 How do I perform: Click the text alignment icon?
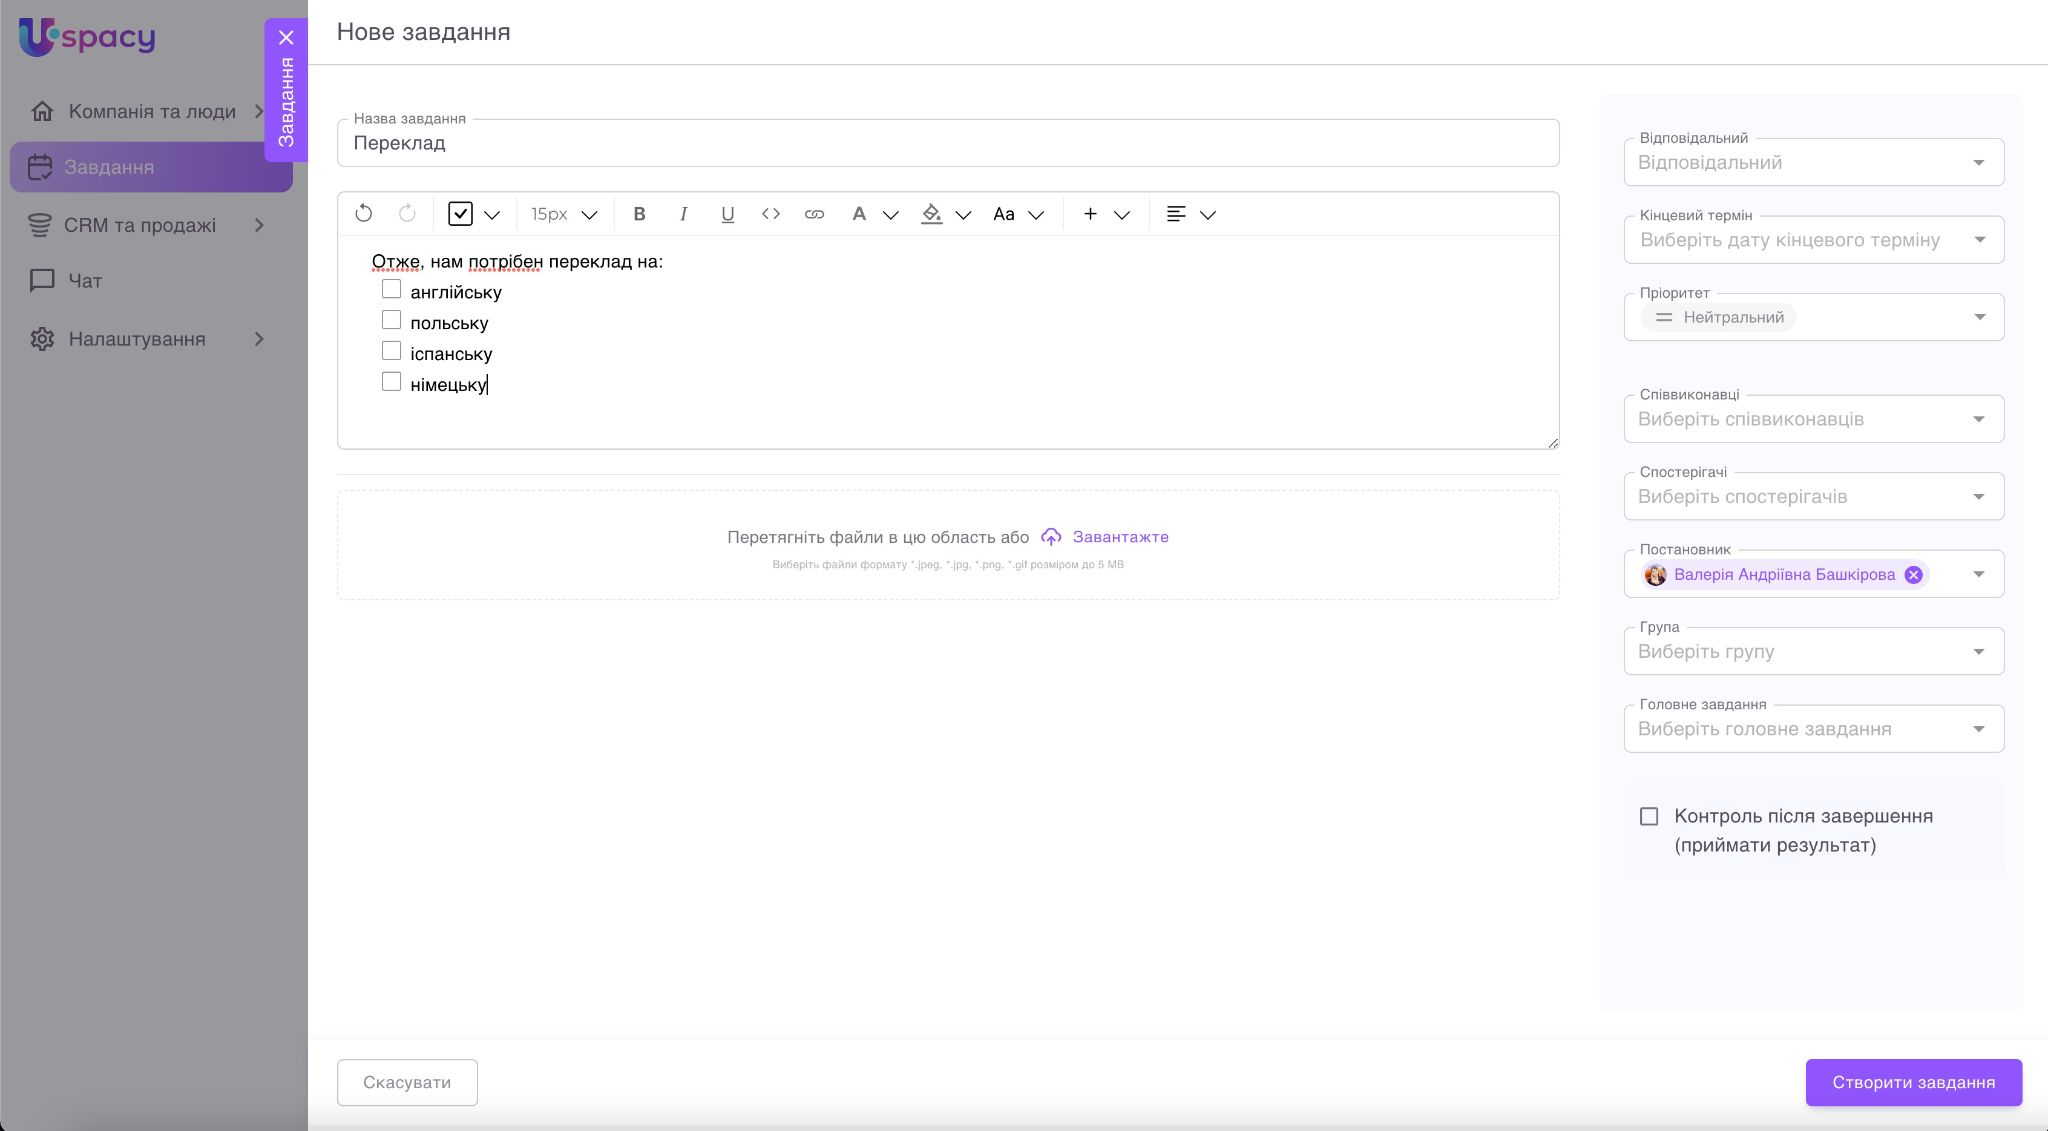1176,214
